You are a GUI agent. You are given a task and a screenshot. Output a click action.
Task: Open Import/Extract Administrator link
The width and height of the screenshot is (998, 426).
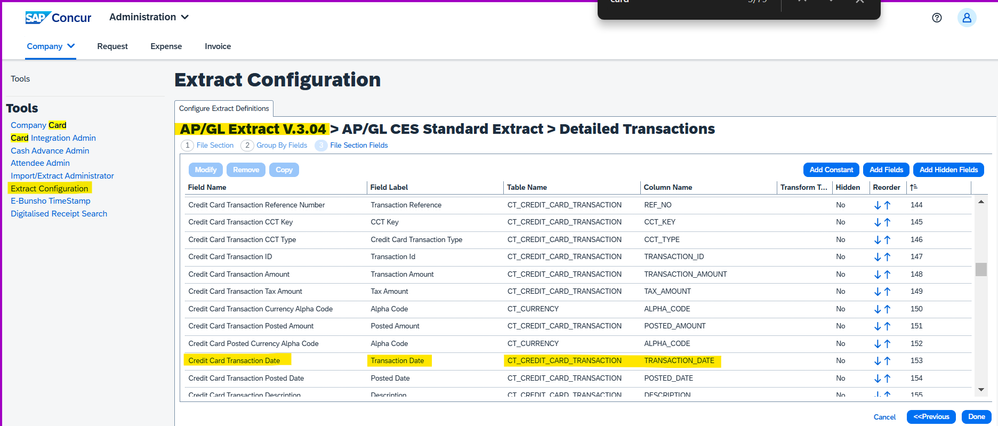[x=62, y=175]
